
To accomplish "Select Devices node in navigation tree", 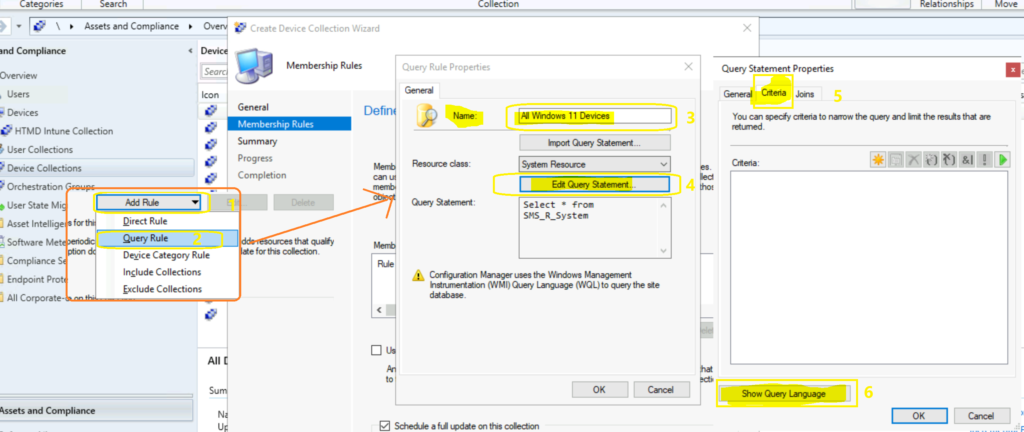I will click(x=22, y=112).
